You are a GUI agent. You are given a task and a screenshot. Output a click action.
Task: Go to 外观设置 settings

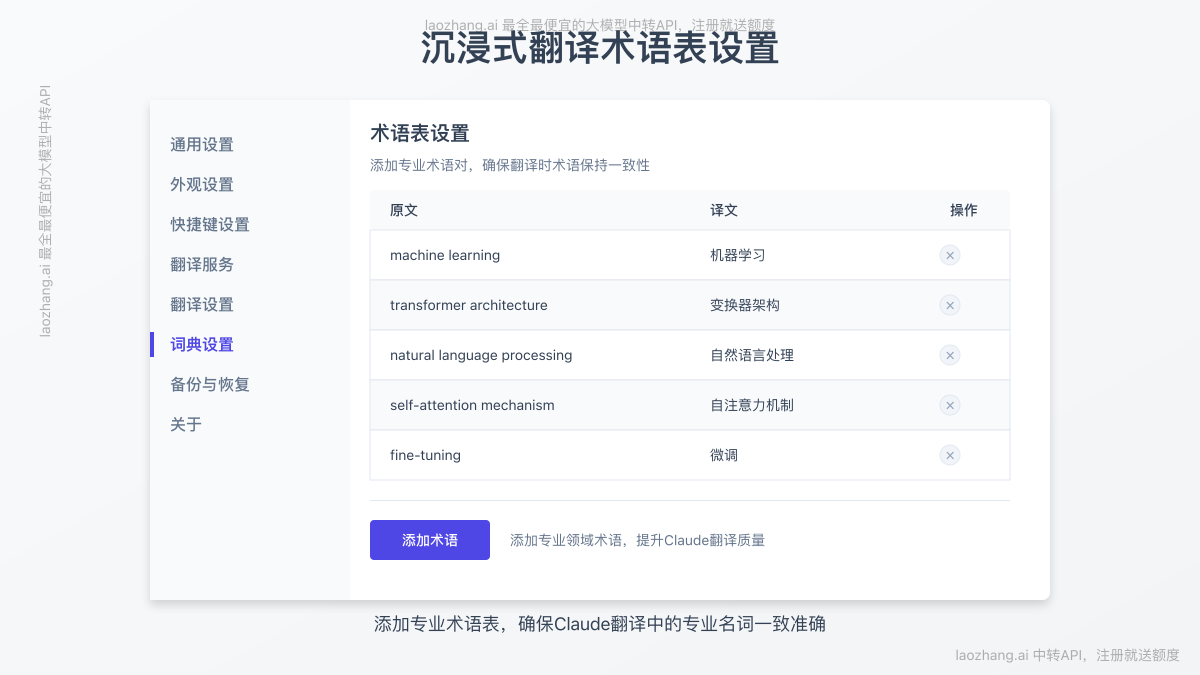pyautogui.click(x=202, y=184)
